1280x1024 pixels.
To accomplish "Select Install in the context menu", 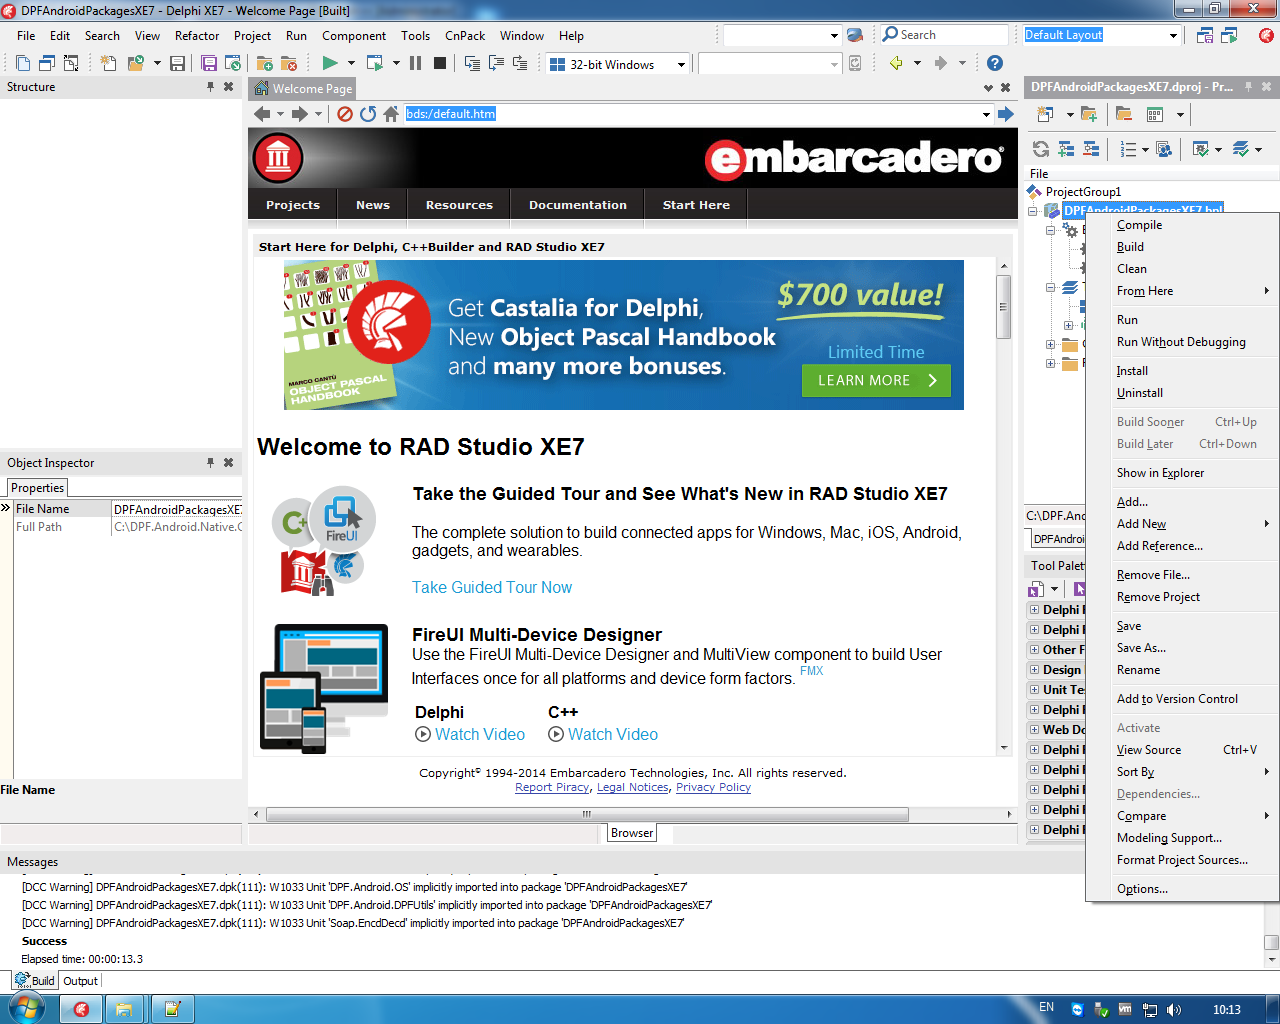I will (1132, 371).
